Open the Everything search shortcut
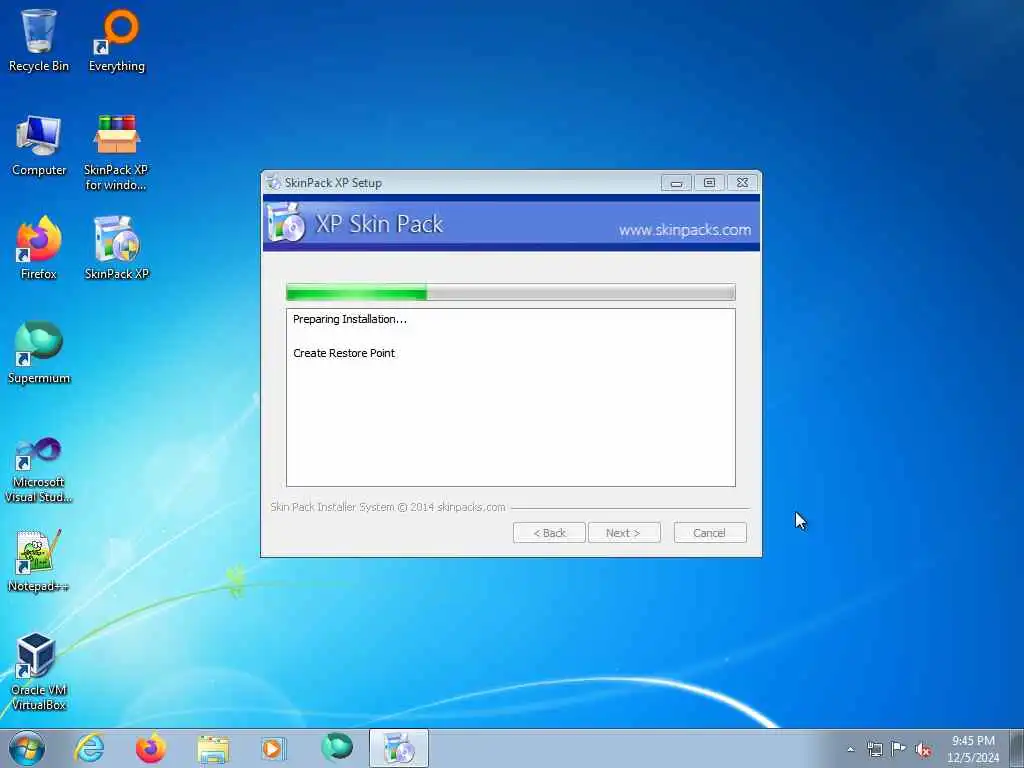The image size is (1024, 768). tap(117, 39)
